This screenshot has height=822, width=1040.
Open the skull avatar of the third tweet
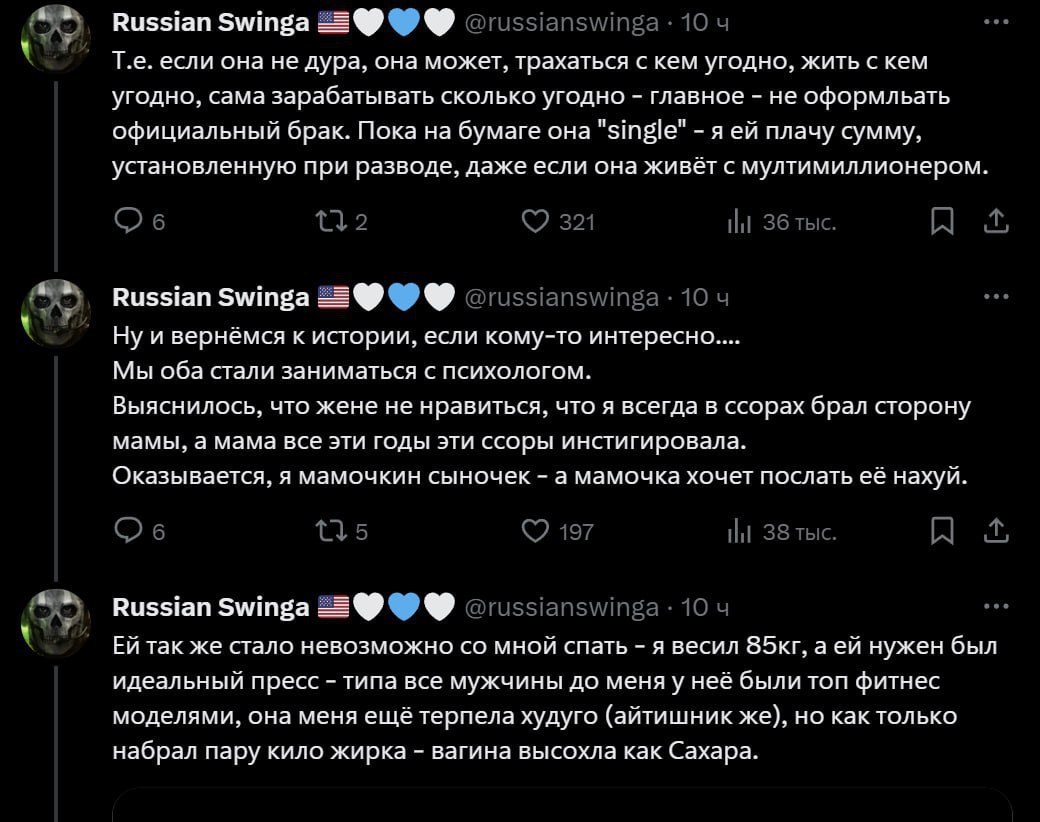coord(56,622)
